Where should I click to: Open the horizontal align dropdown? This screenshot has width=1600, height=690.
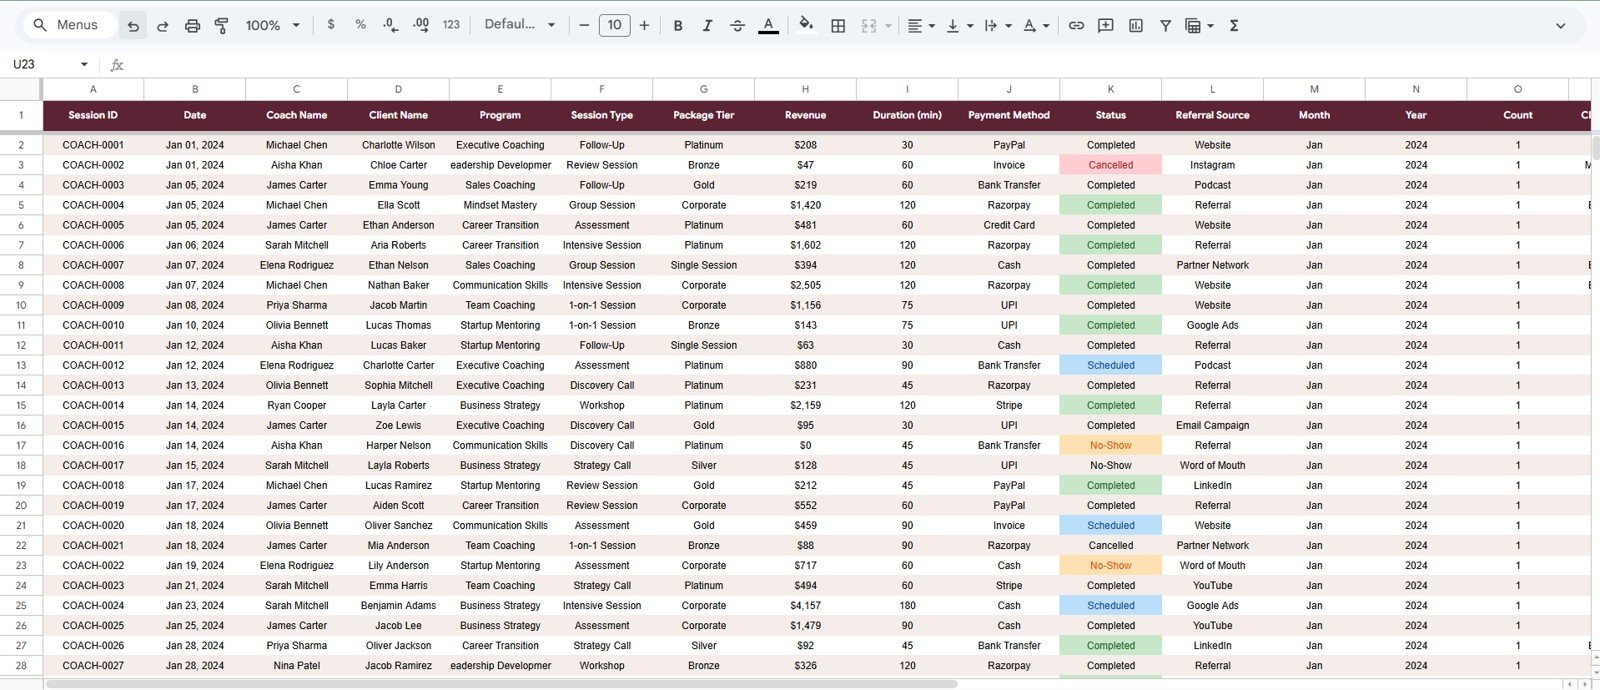pyautogui.click(x=921, y=25)
